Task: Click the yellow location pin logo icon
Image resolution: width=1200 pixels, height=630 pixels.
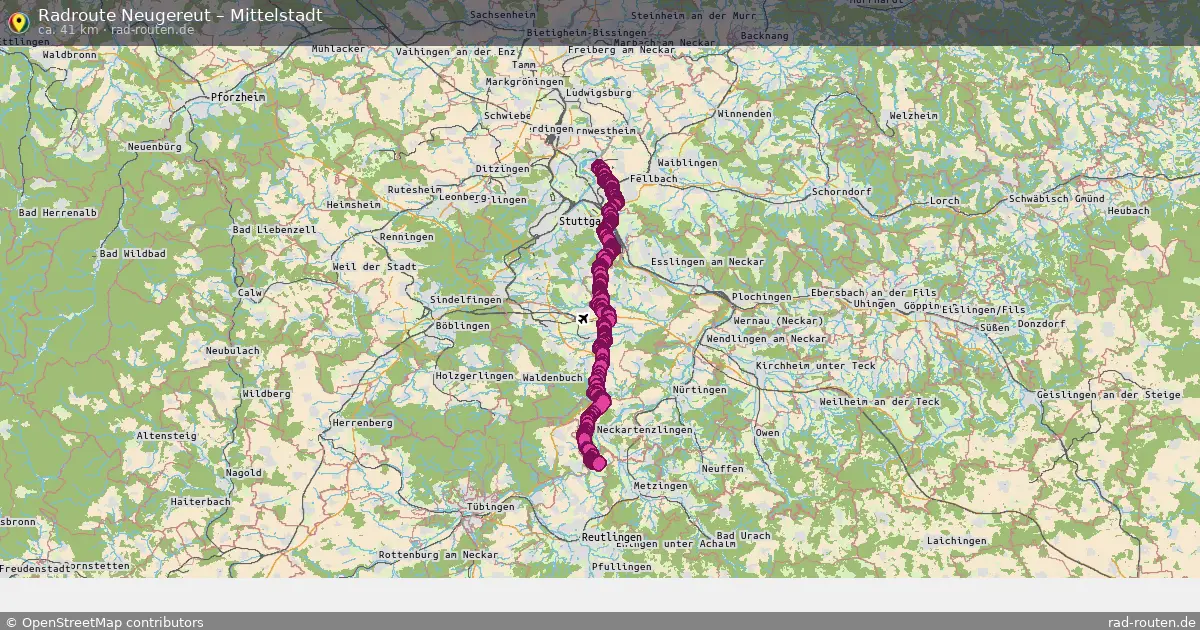Action: pos(17,20)
